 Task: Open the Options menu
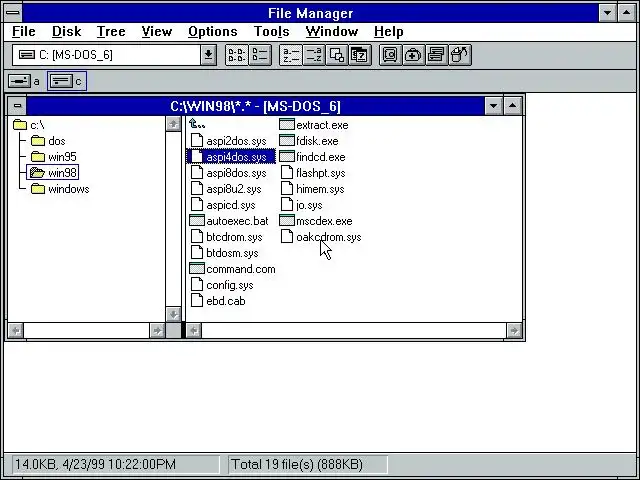pyautogui.click(x=213, y=31)
